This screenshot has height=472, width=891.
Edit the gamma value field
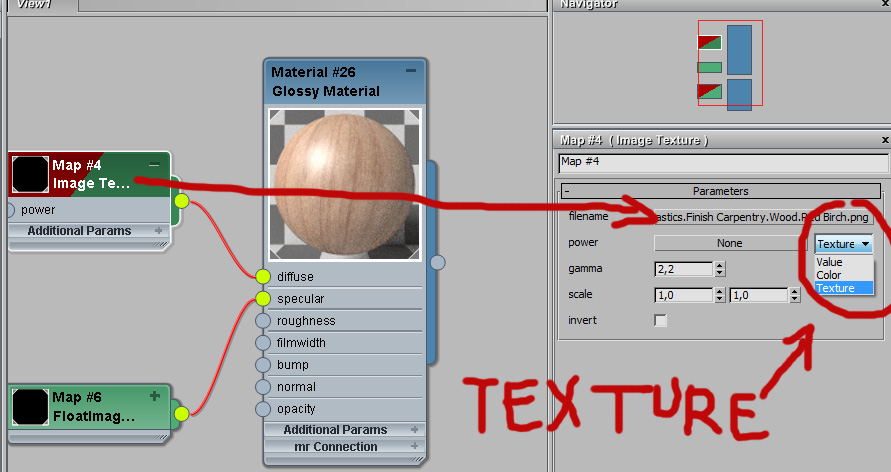tap(684, 269)
